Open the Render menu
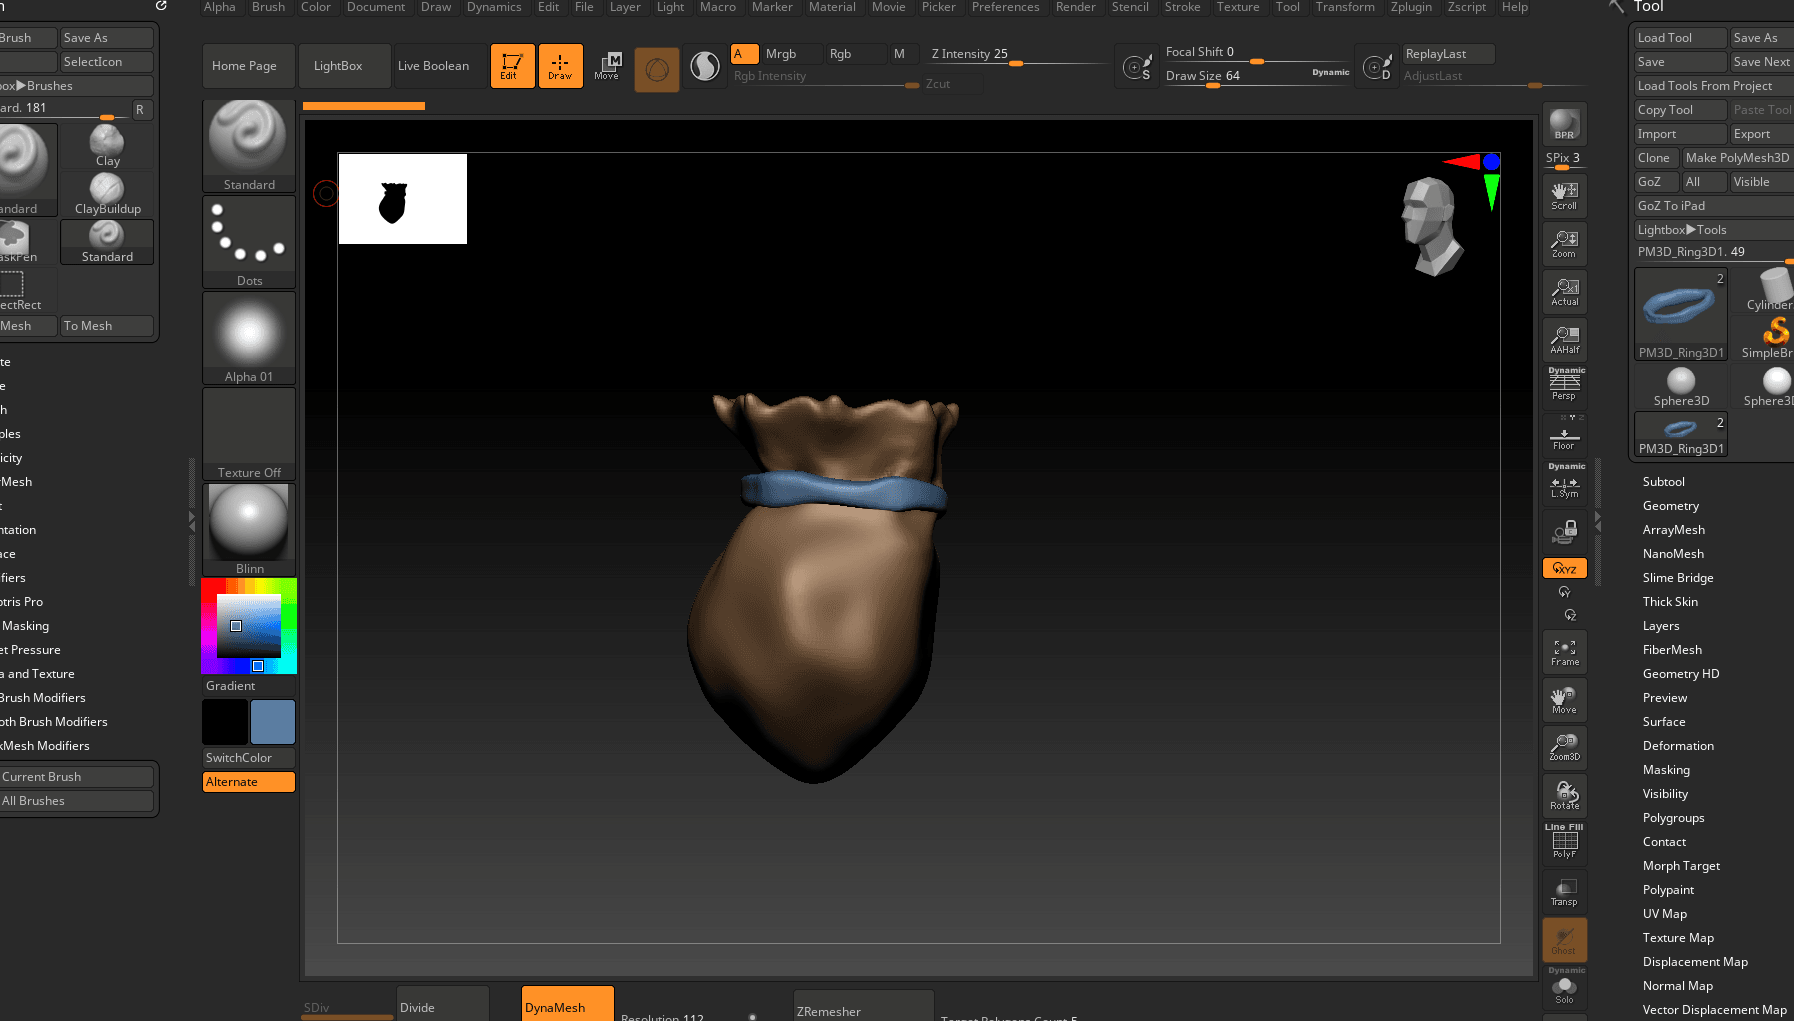 click(x=1075, y=7)
